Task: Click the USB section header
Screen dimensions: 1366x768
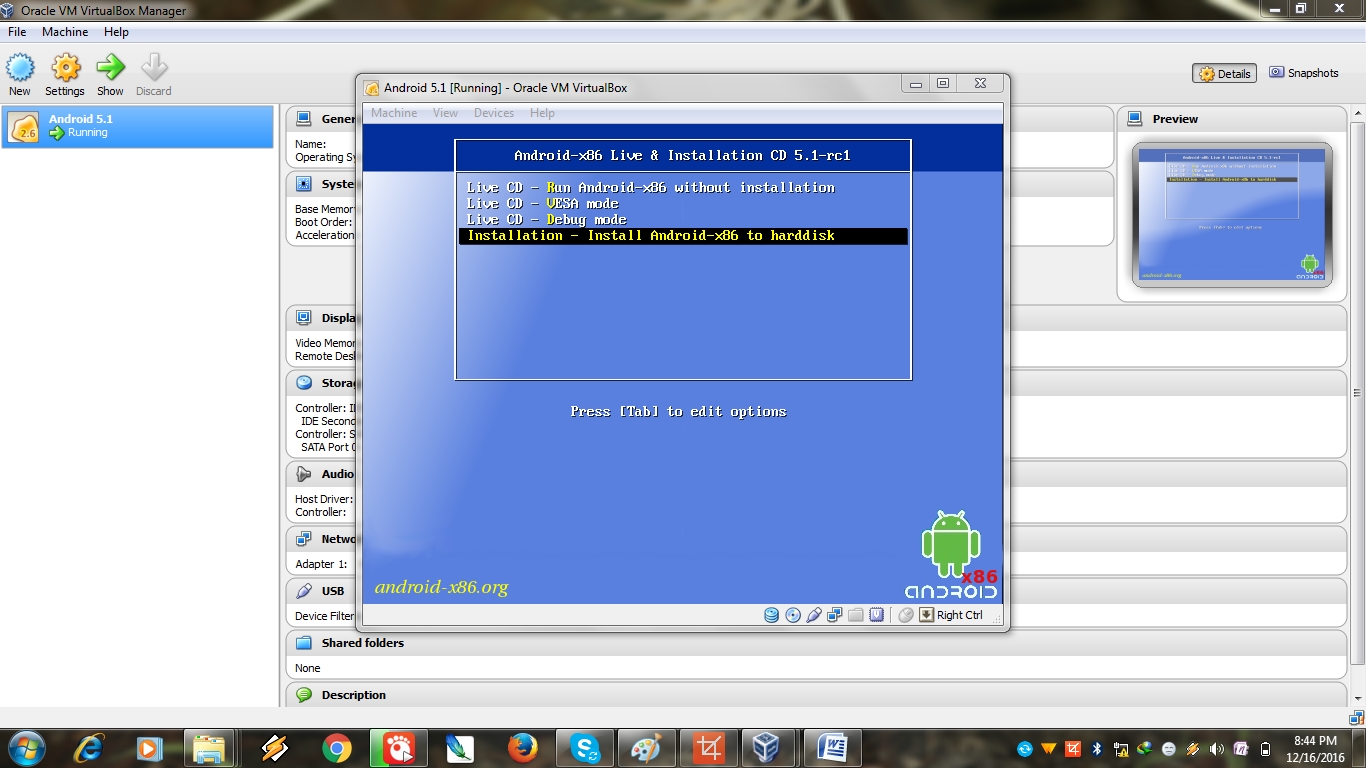Action: (816, 591)
